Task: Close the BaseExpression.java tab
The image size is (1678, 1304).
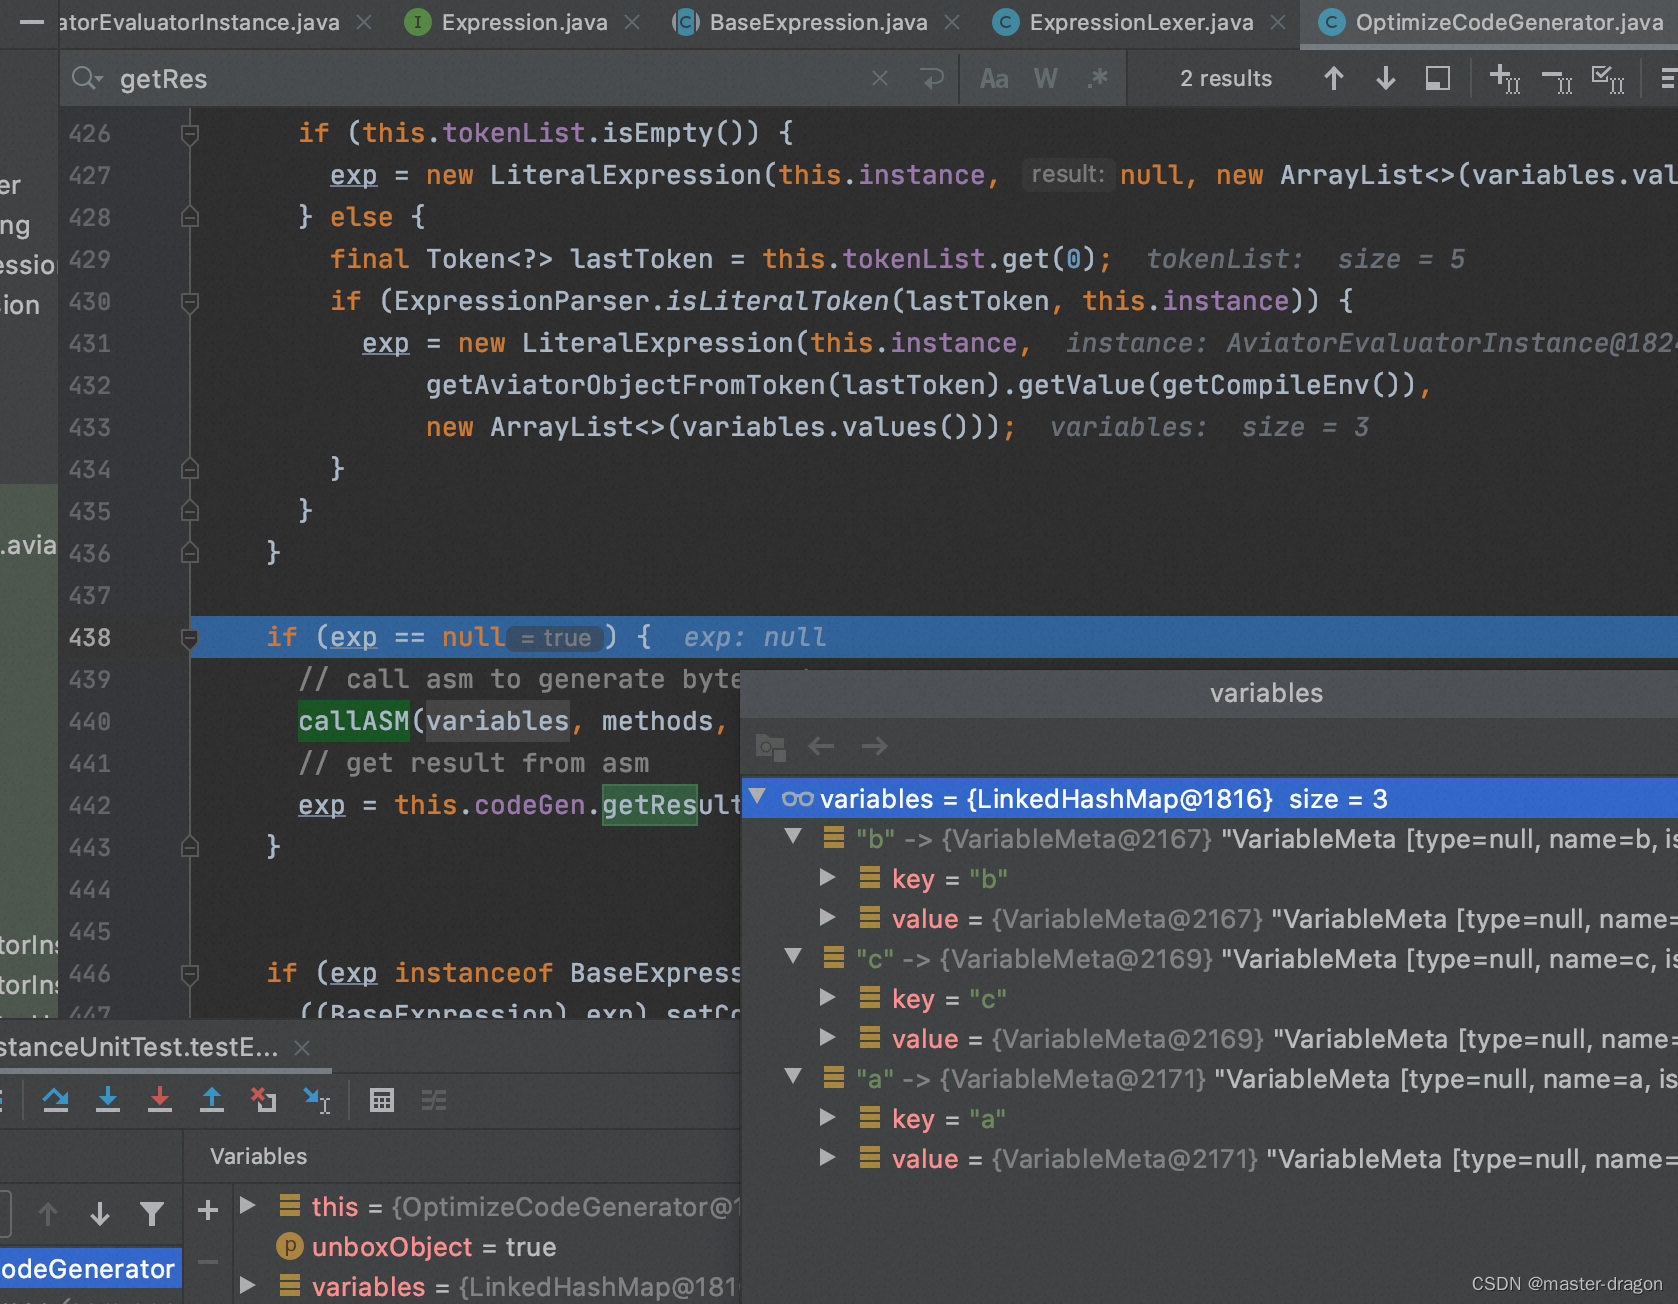Action: (x=952, y=22)
